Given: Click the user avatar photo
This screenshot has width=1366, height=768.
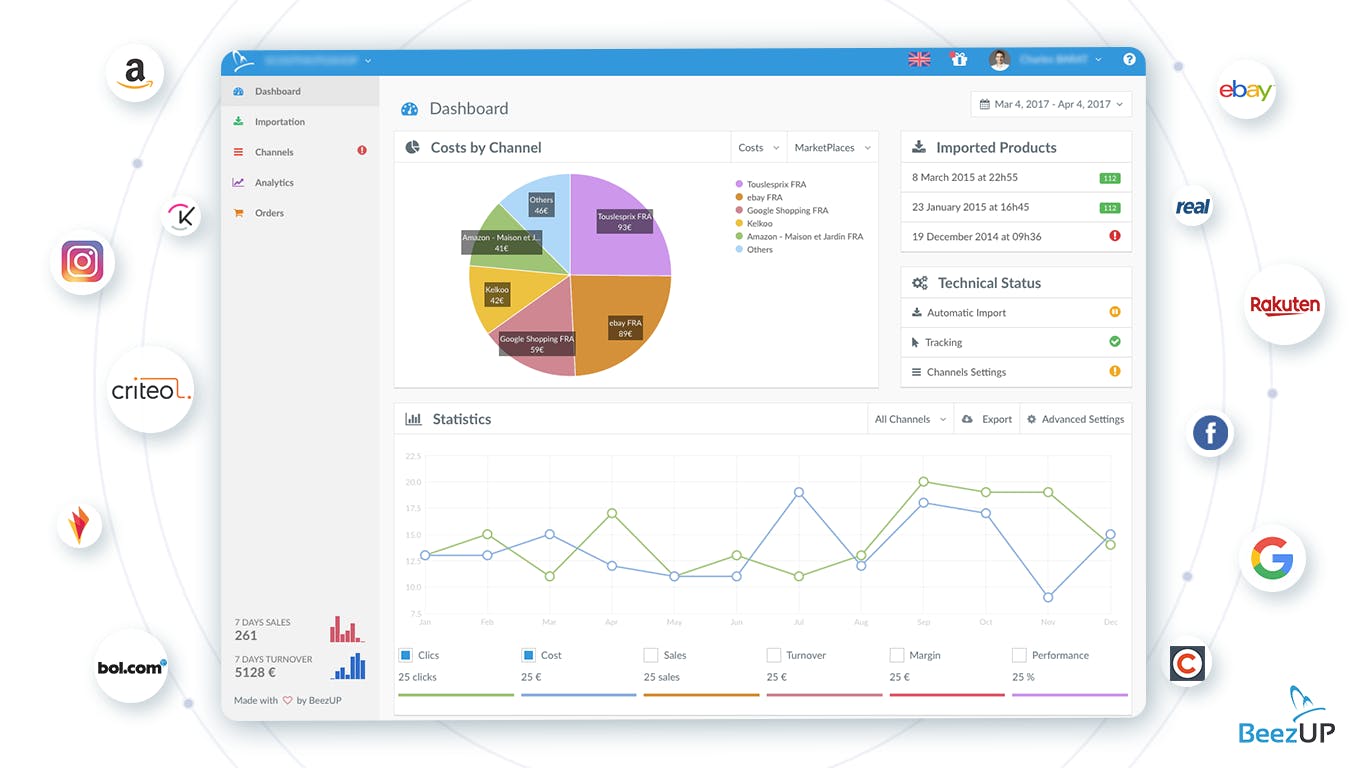Looking at the screenshot, I should (999, 60).
